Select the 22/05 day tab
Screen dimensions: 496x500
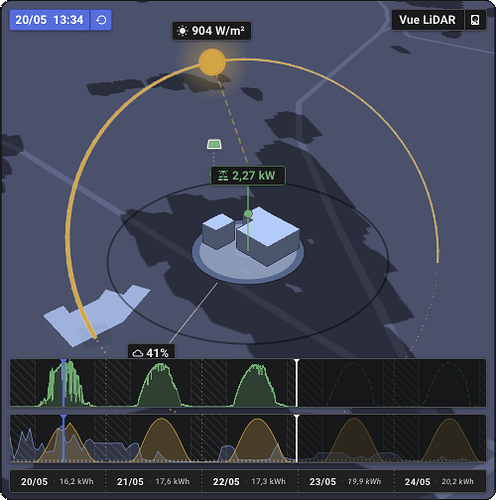tap(249, 481)
